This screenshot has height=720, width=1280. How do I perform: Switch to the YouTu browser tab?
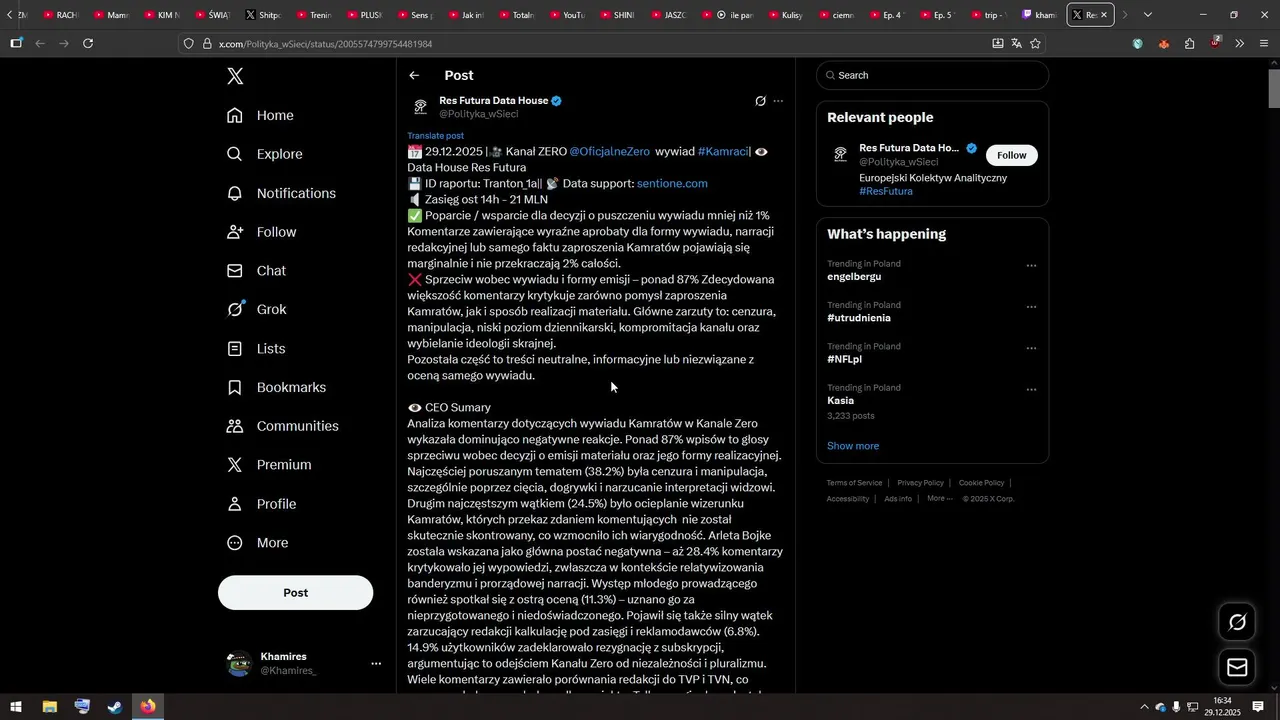click(565, 15)
